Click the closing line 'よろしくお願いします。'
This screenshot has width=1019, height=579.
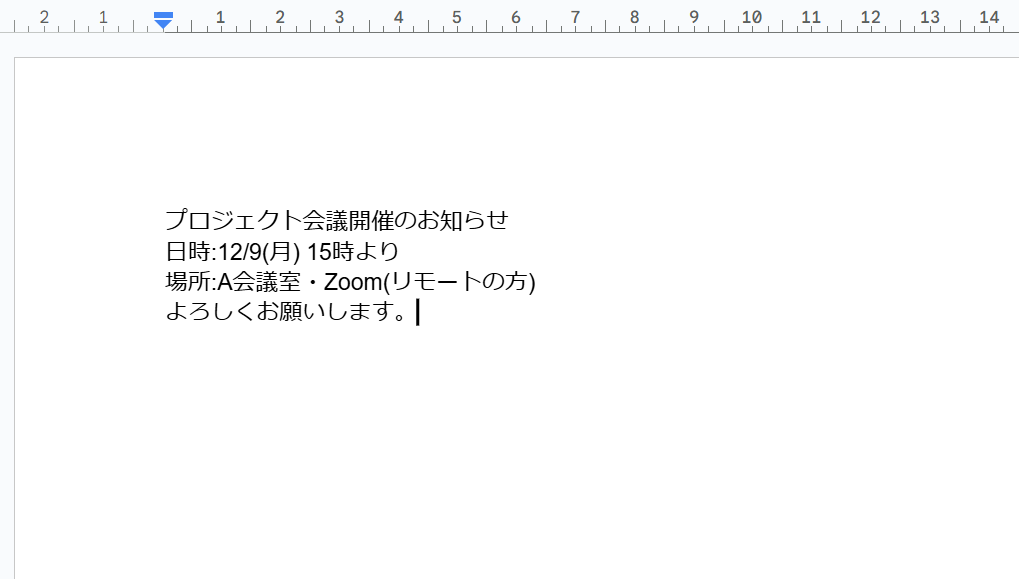point(287,311)
